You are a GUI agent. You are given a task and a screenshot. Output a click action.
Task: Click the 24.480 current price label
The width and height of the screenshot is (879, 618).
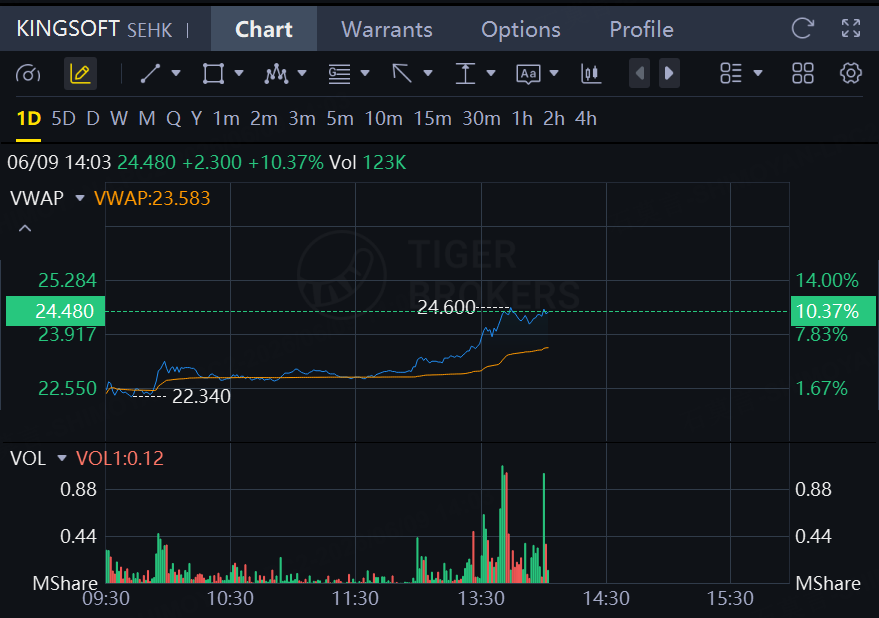click(x=55, y=311)
